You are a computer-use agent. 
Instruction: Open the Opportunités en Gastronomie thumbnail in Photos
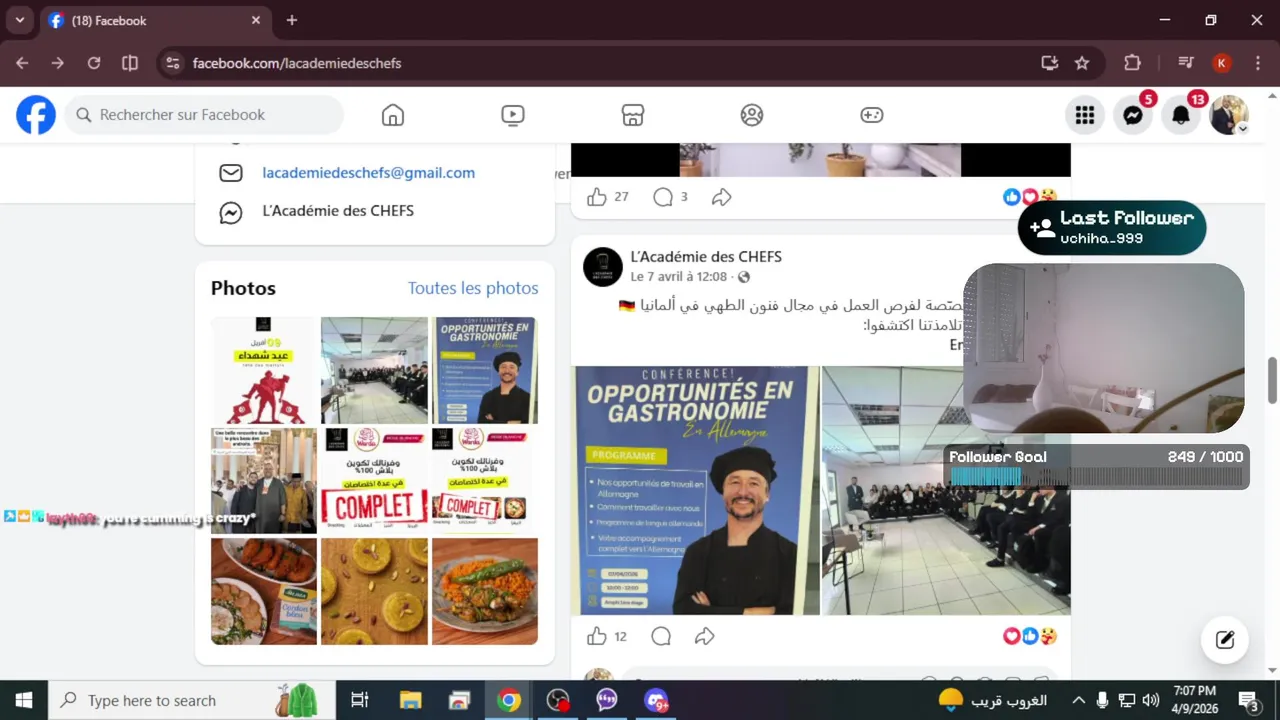[485, 370]
